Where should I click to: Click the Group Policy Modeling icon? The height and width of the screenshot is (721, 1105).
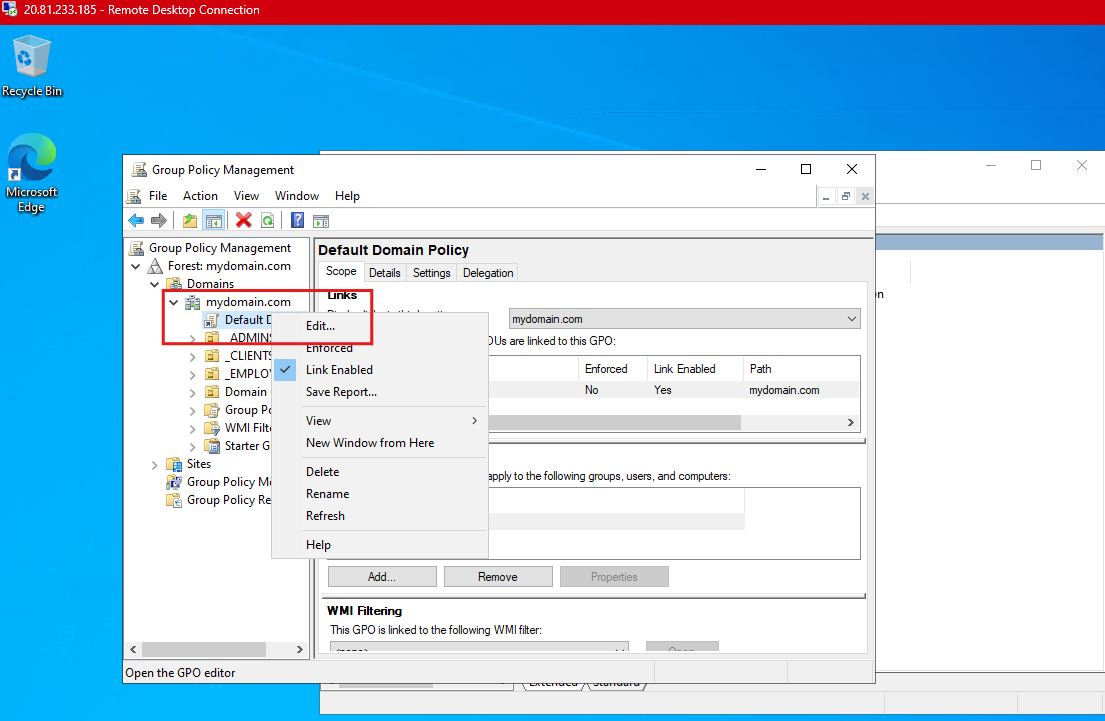click(173, 482)
